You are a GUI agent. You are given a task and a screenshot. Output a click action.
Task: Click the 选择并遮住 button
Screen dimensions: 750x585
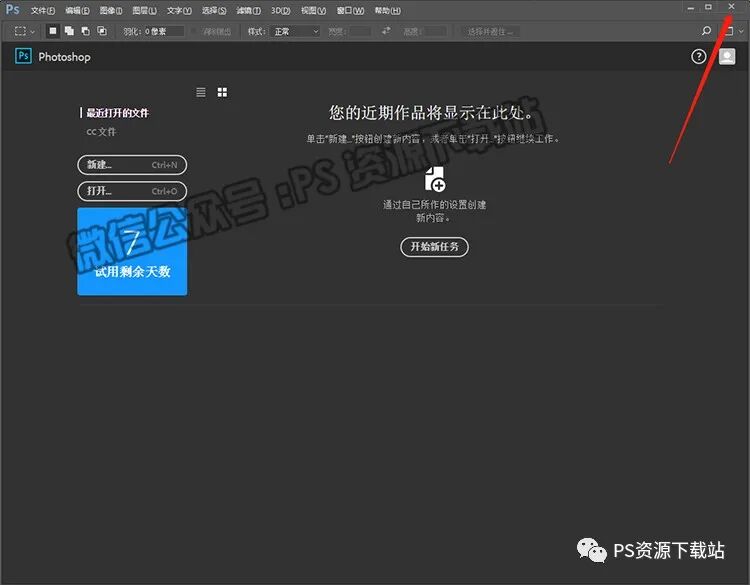coord(490,31)
